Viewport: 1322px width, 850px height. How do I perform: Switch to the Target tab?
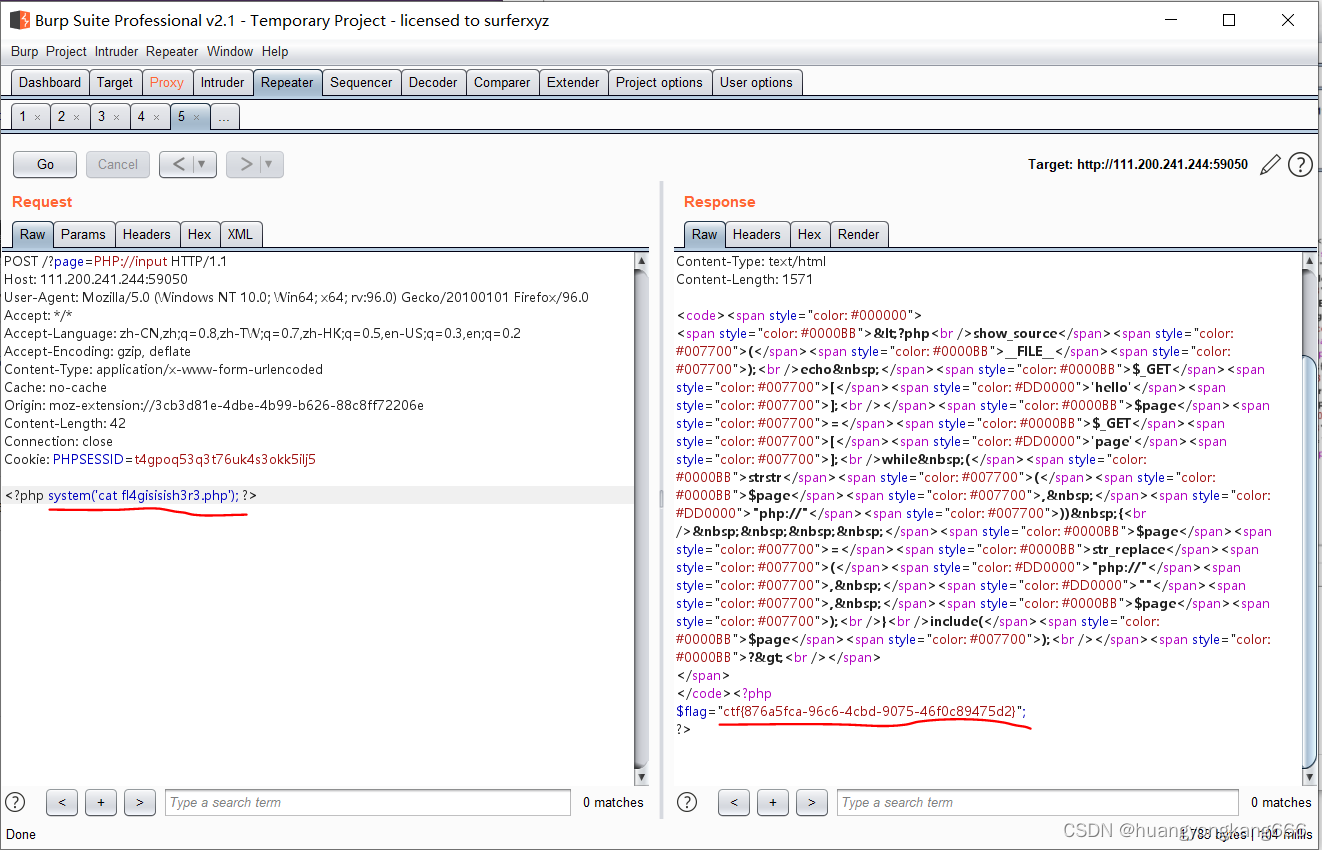tap(115, 83)
